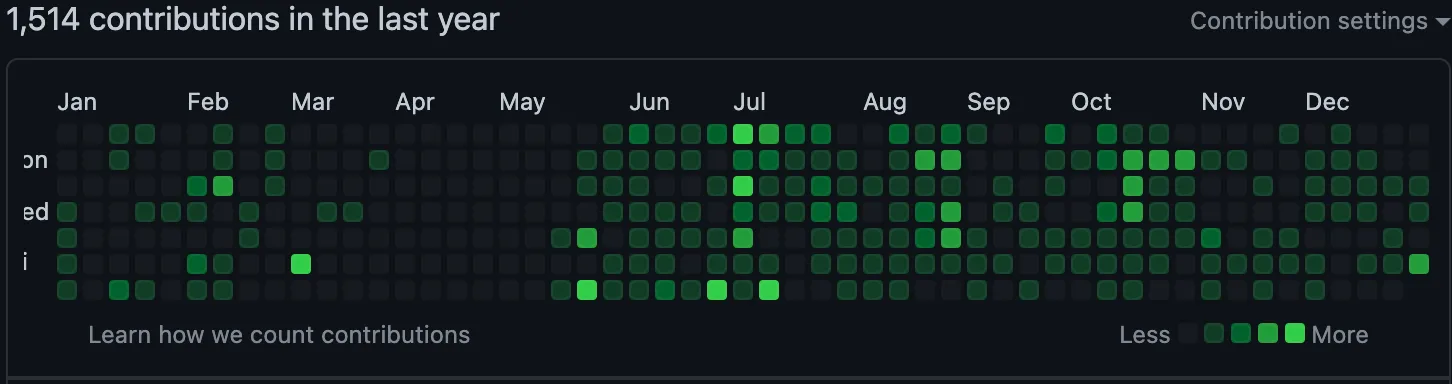Image resolution: width=1452 pixels, height=384 pixels.
Task: Select the bright Wednesday cell in August
Action: 951,212
